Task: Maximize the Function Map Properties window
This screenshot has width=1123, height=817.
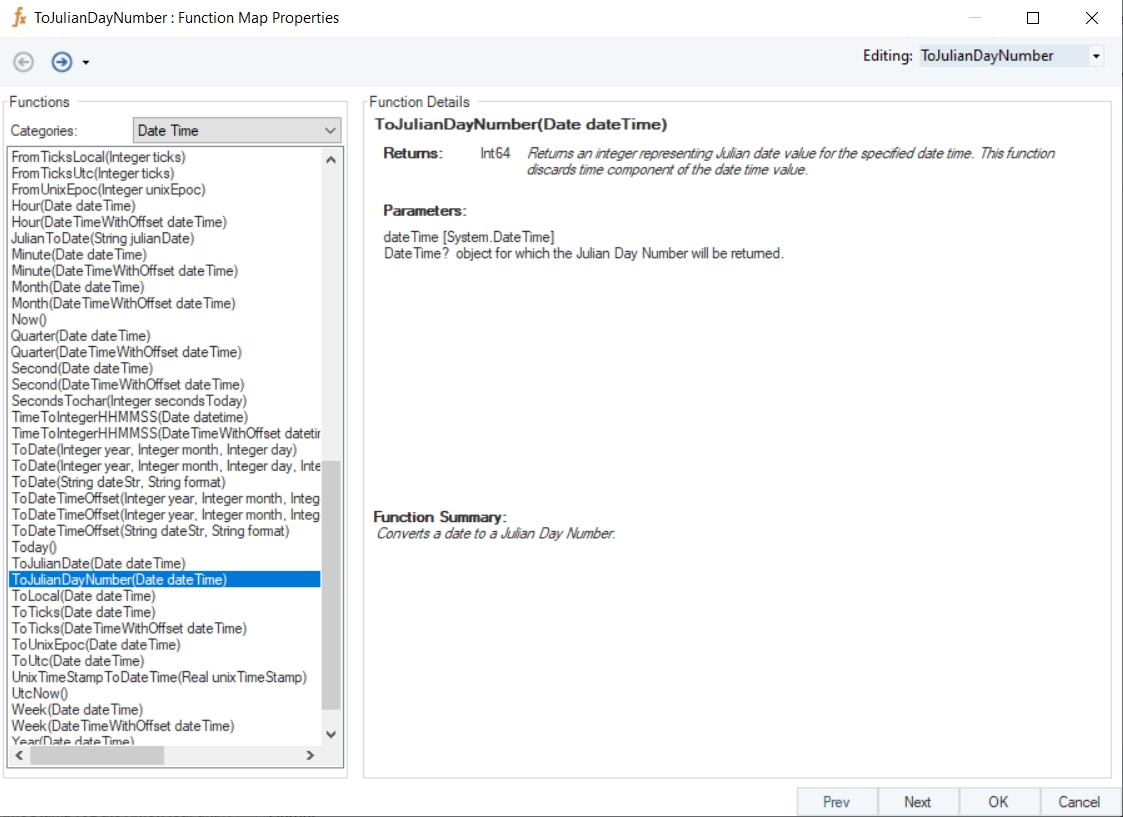Action: (1033, 18)
